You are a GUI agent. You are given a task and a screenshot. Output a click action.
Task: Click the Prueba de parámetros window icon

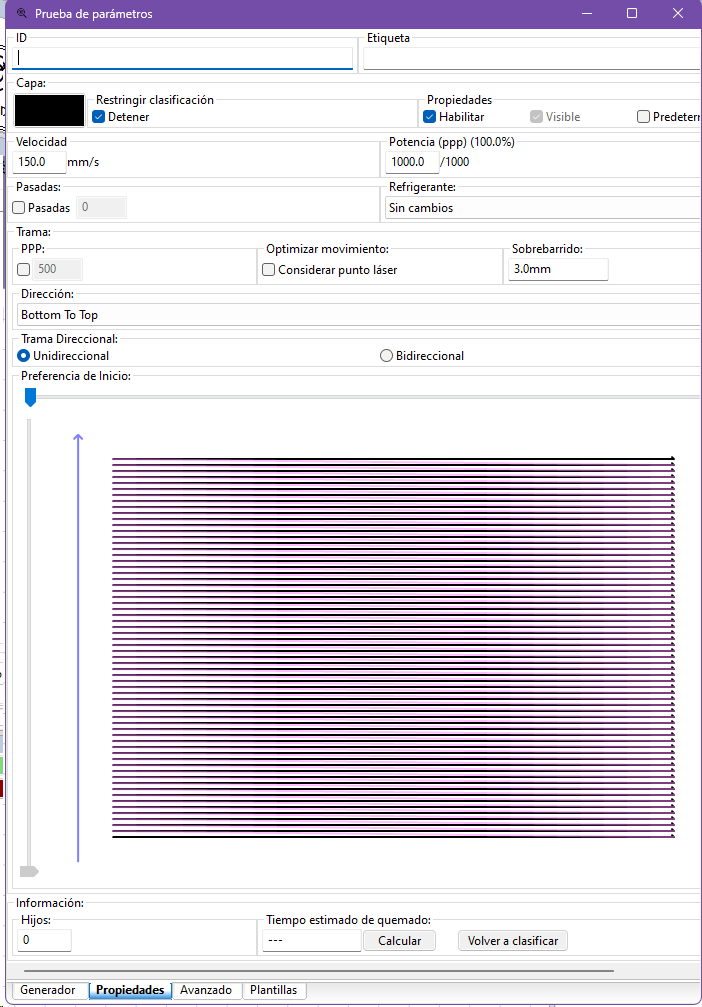tap(22, 13)
